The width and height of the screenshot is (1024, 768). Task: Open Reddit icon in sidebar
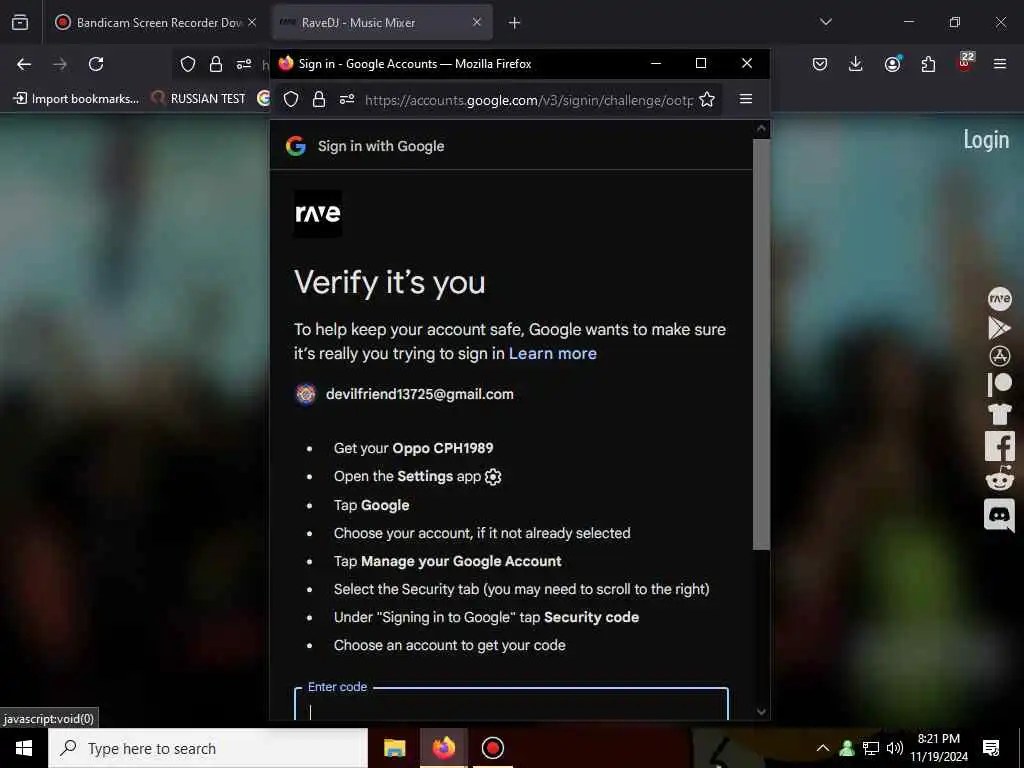click(x=999, y=479)
